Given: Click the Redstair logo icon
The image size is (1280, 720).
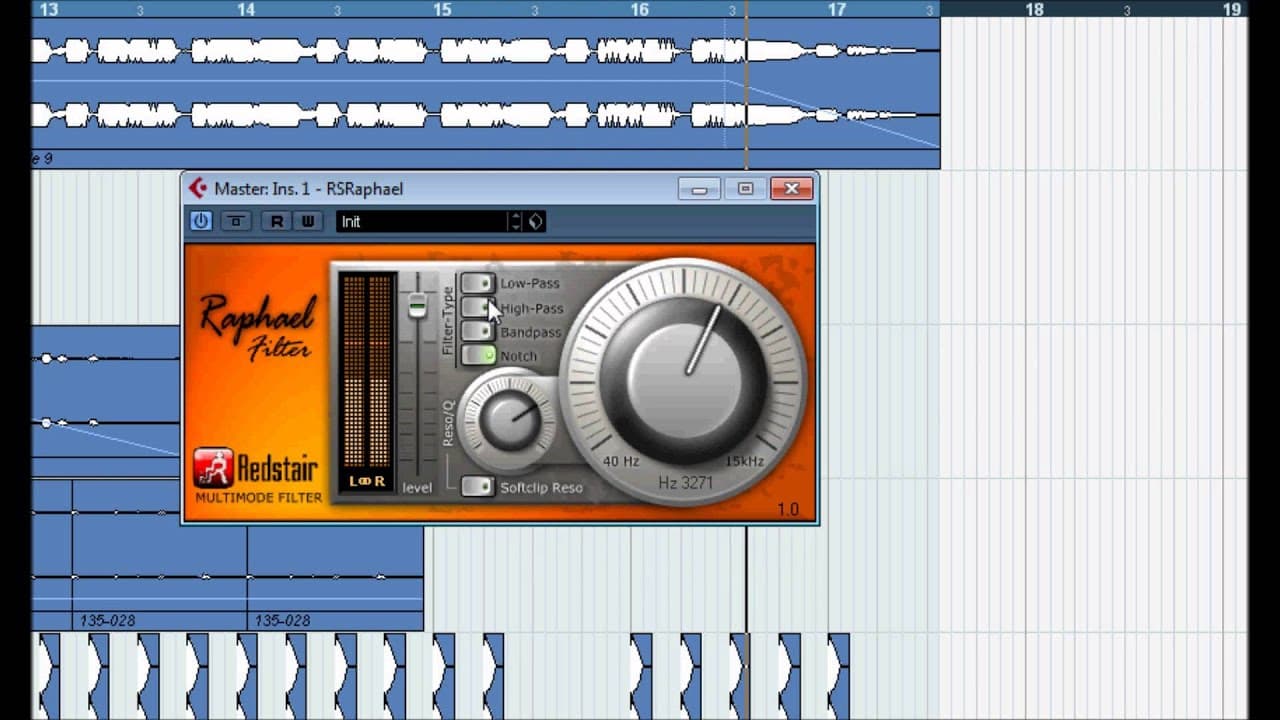Looking at the screenshot, I should point(213,468).
